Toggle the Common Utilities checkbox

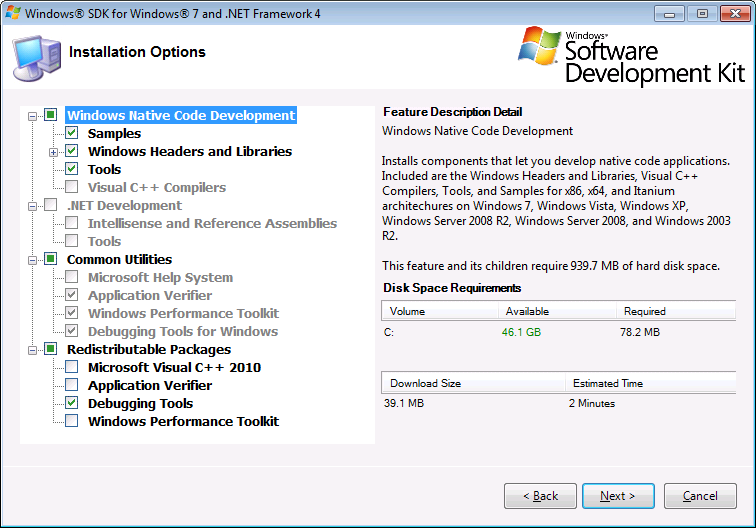click(51, 259)
